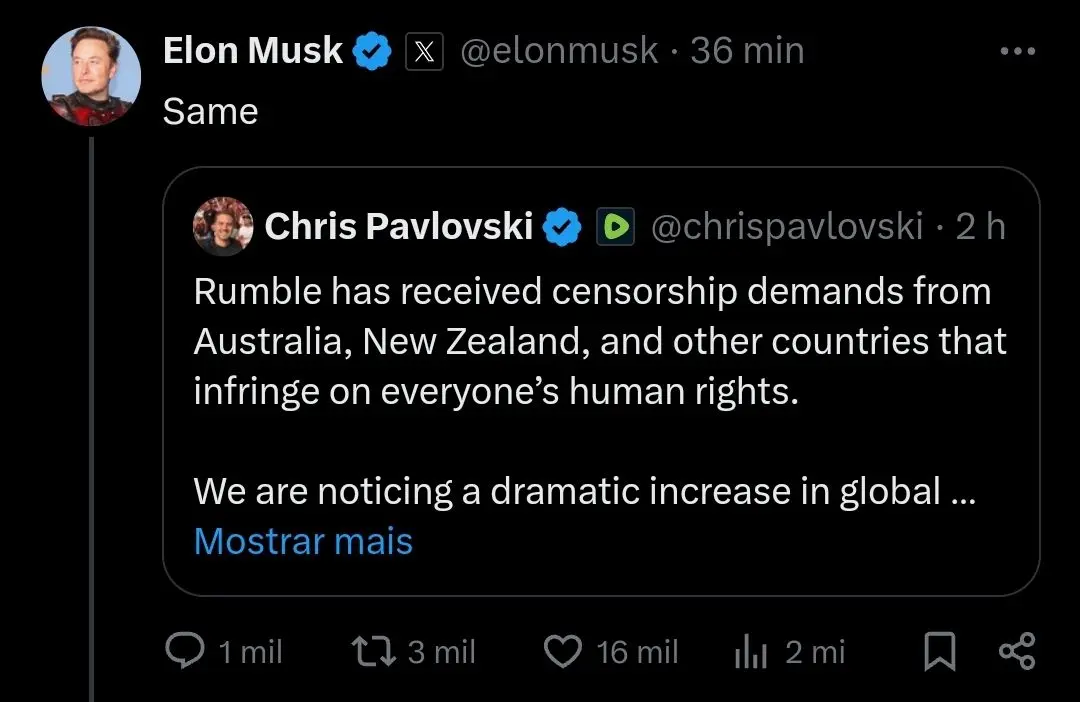This screenshot has height=702, width=1080.
Task: Open the share icon
Action: tap(1018, 652)
